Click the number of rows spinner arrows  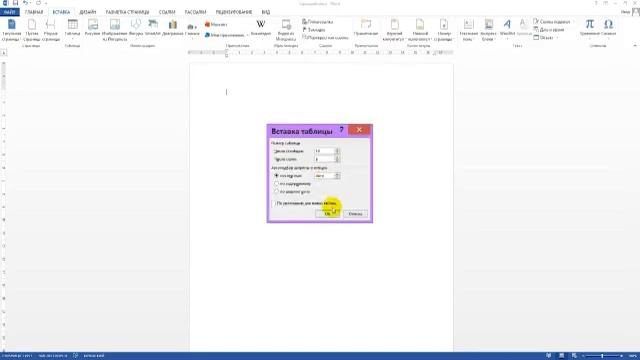pyautogui.click(x=337, y=159)
